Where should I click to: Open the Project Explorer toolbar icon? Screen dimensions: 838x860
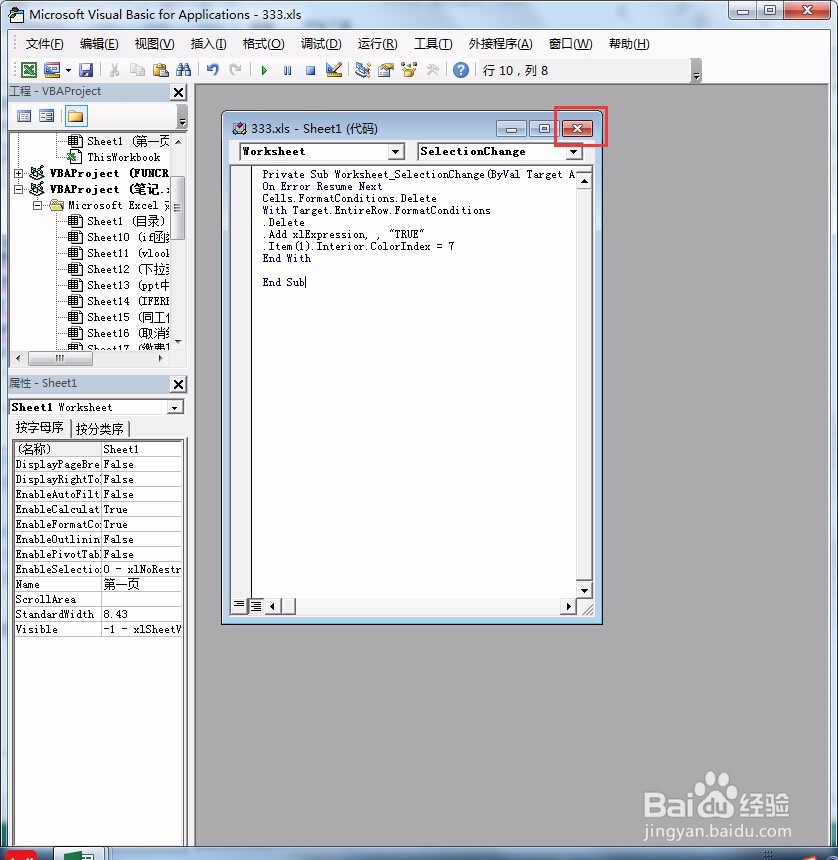tap(363, 70)
